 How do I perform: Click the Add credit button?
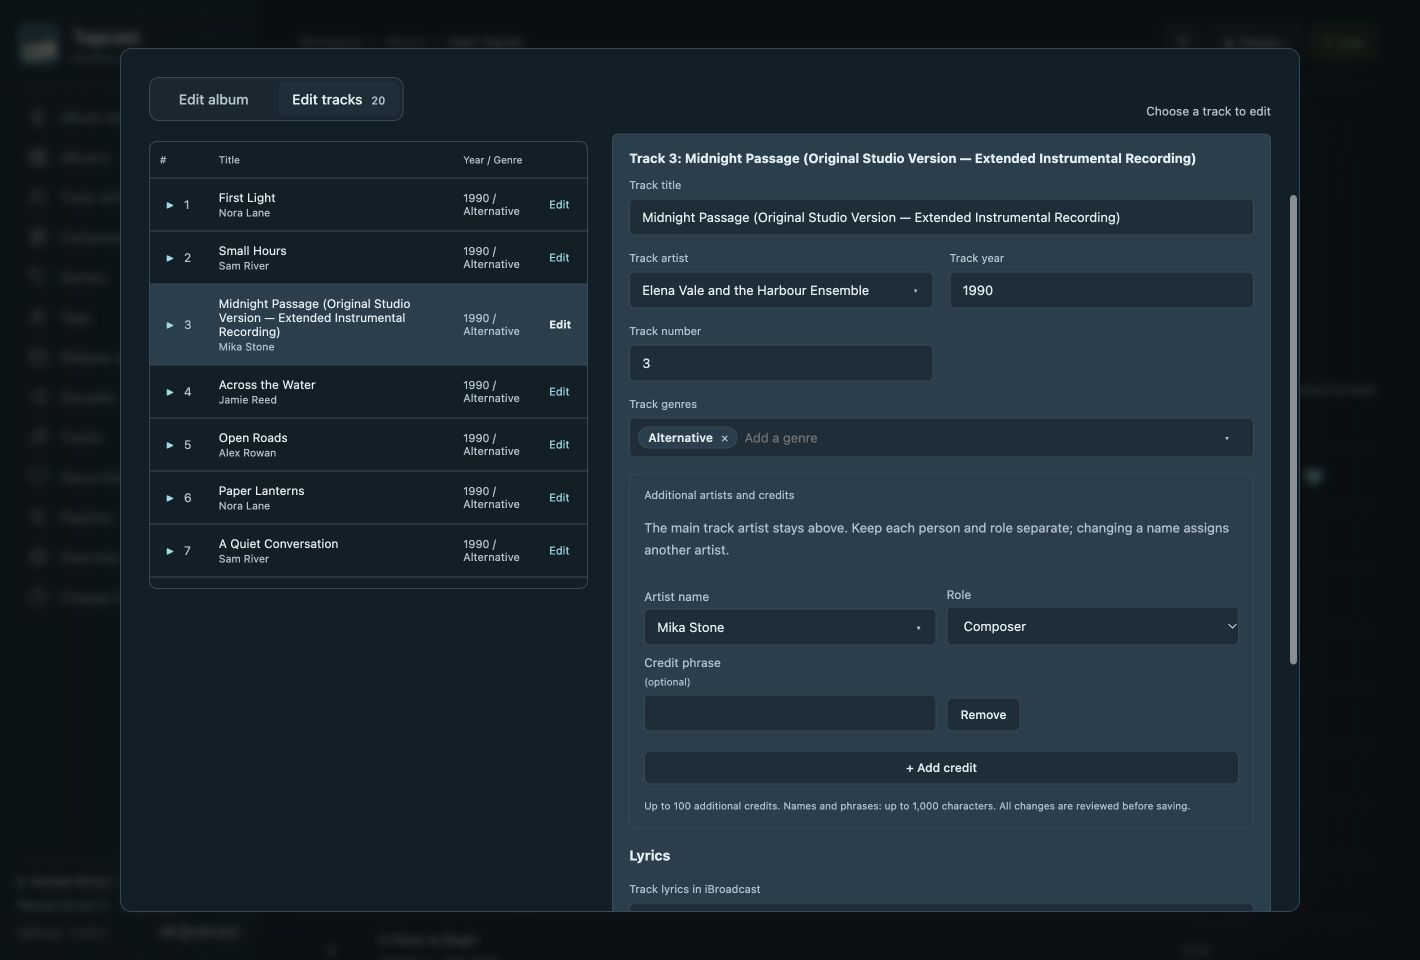(941, 768)
